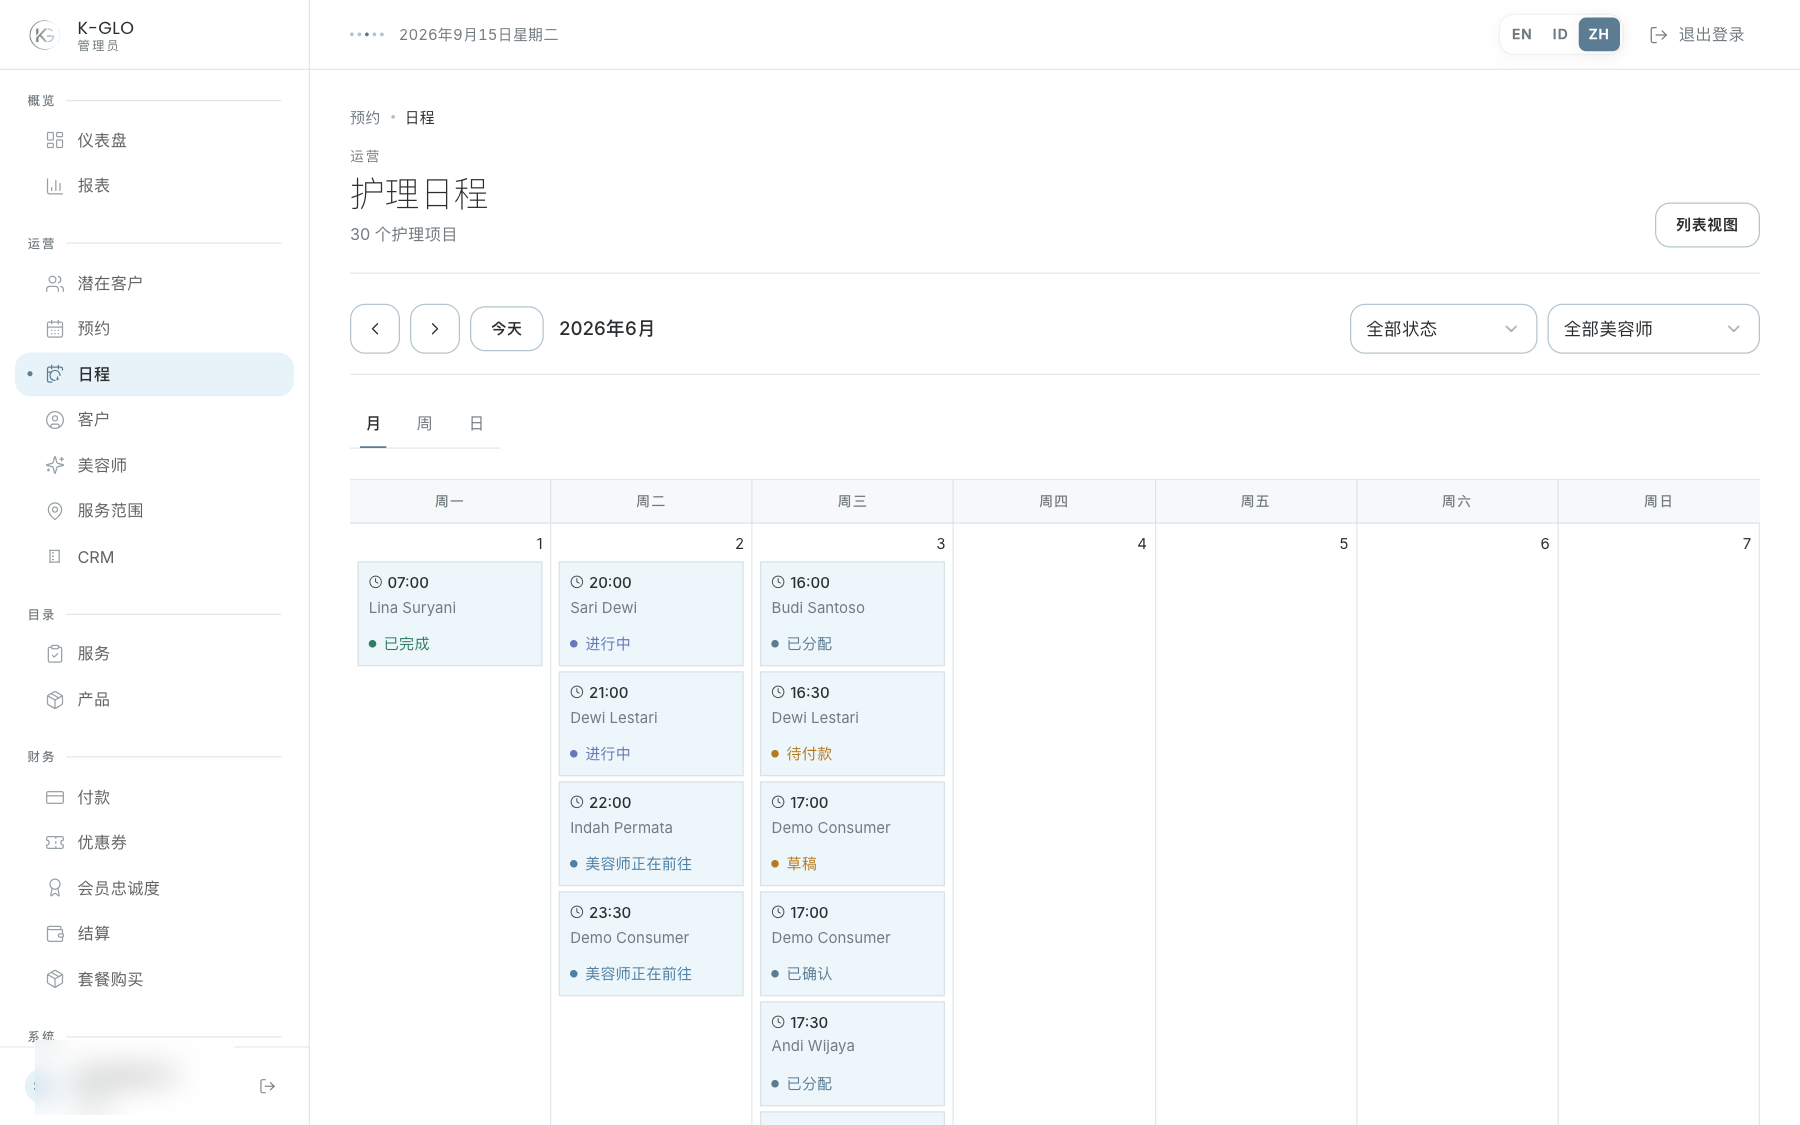Jump to 今天 today
The height and width of the screenshot is (1125, 1800).
pos(507,329)
